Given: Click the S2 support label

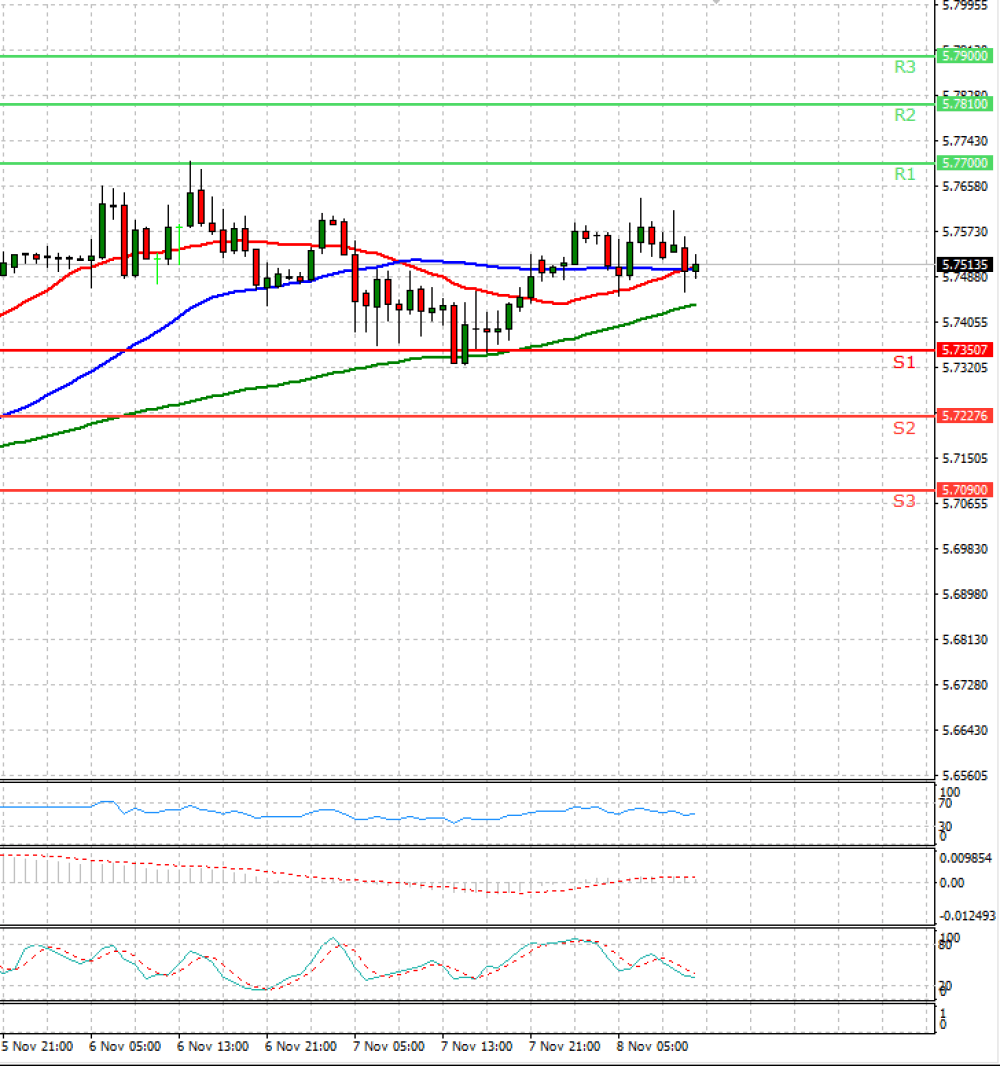Looking at the screenshot, I should [903, 428].
